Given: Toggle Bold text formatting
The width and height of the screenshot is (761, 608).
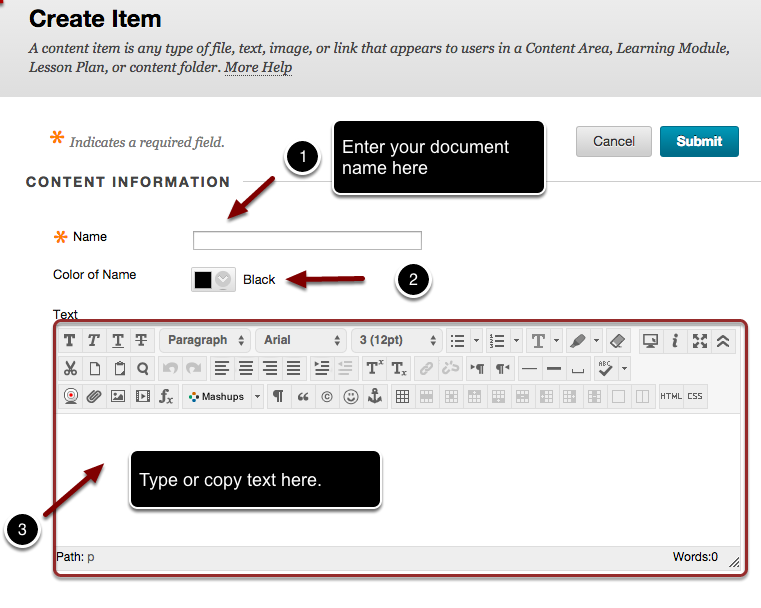Looking at the screenshot, I should (x=69, y=341).
